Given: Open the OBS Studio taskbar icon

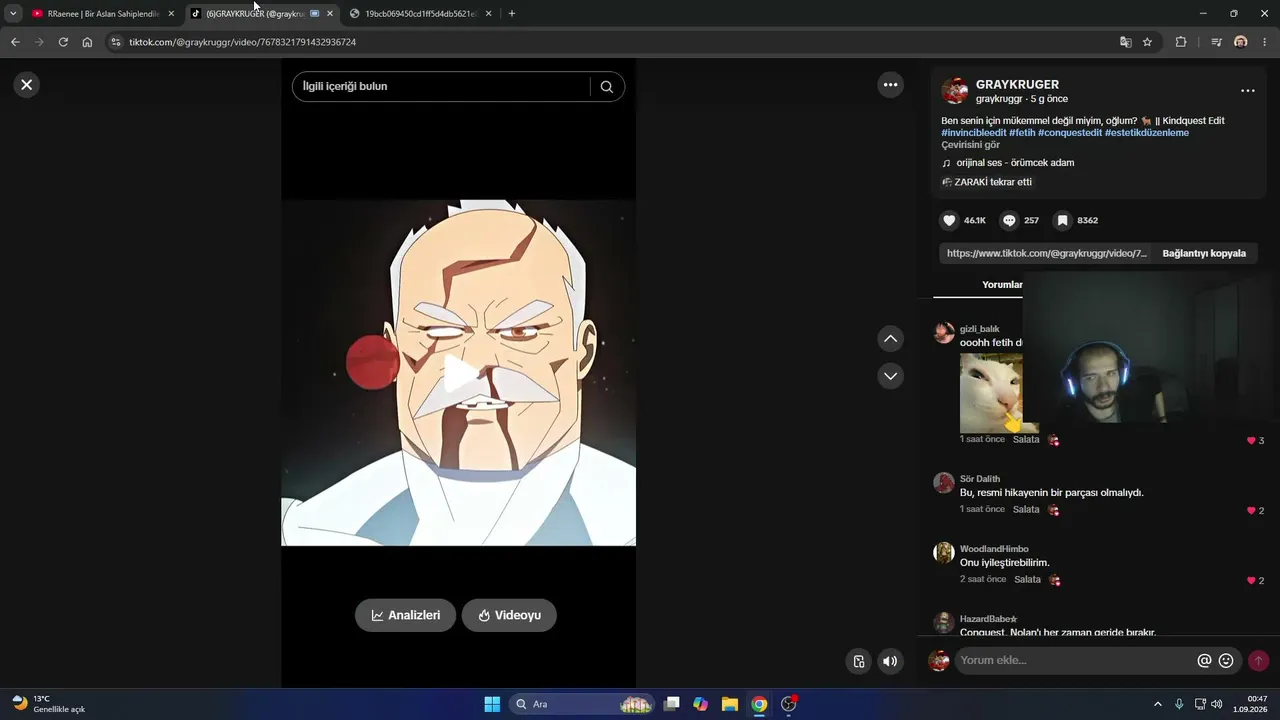Looking at the screenshot, I should coord(789,704).
